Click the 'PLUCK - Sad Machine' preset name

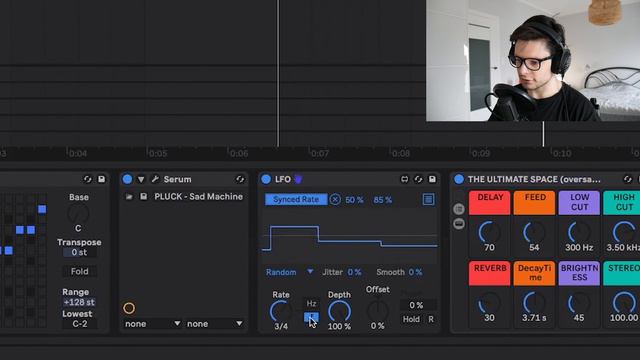[x=198, y=197]
